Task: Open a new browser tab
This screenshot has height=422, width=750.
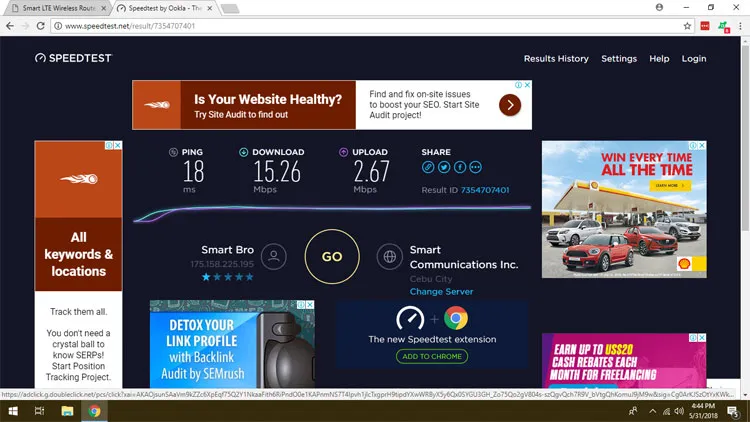Action: tap(230, 8)
